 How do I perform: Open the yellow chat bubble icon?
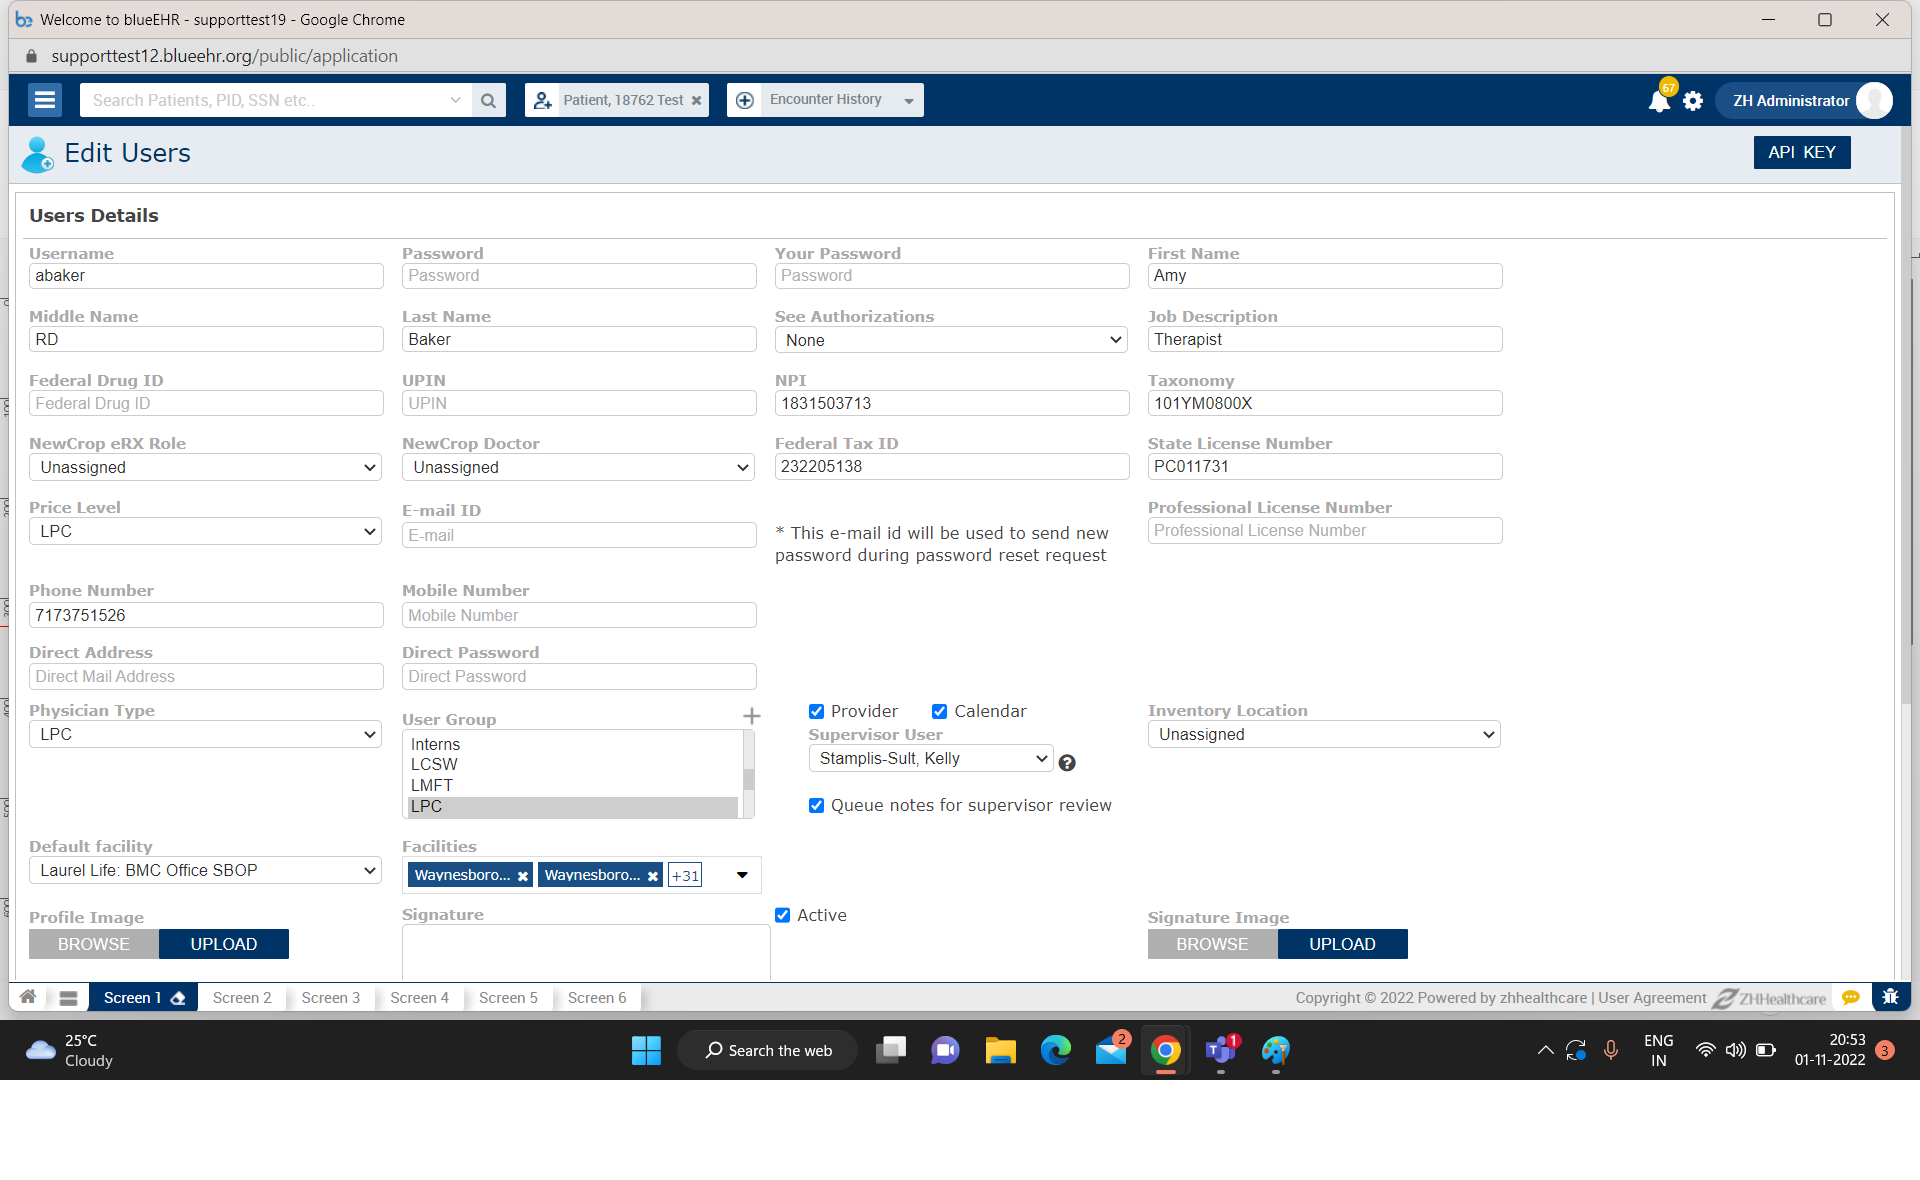tap(1851, 997)
